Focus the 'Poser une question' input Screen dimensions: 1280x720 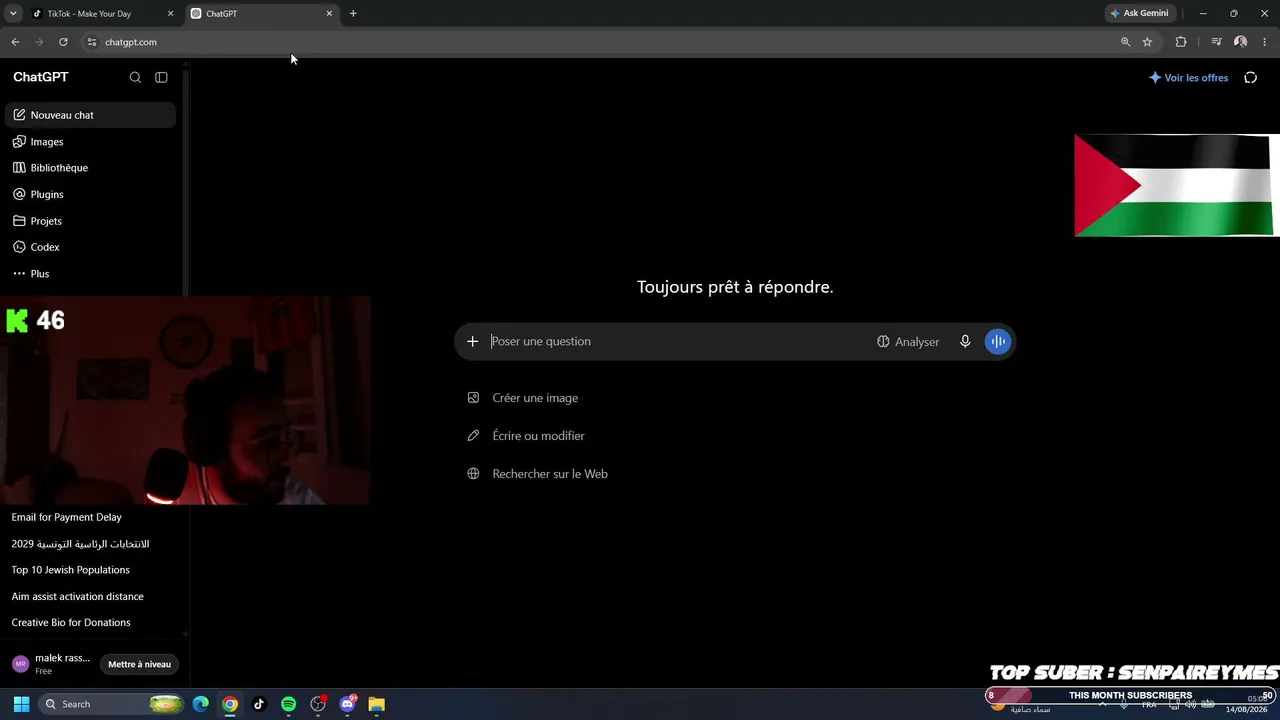click(678, 341)
